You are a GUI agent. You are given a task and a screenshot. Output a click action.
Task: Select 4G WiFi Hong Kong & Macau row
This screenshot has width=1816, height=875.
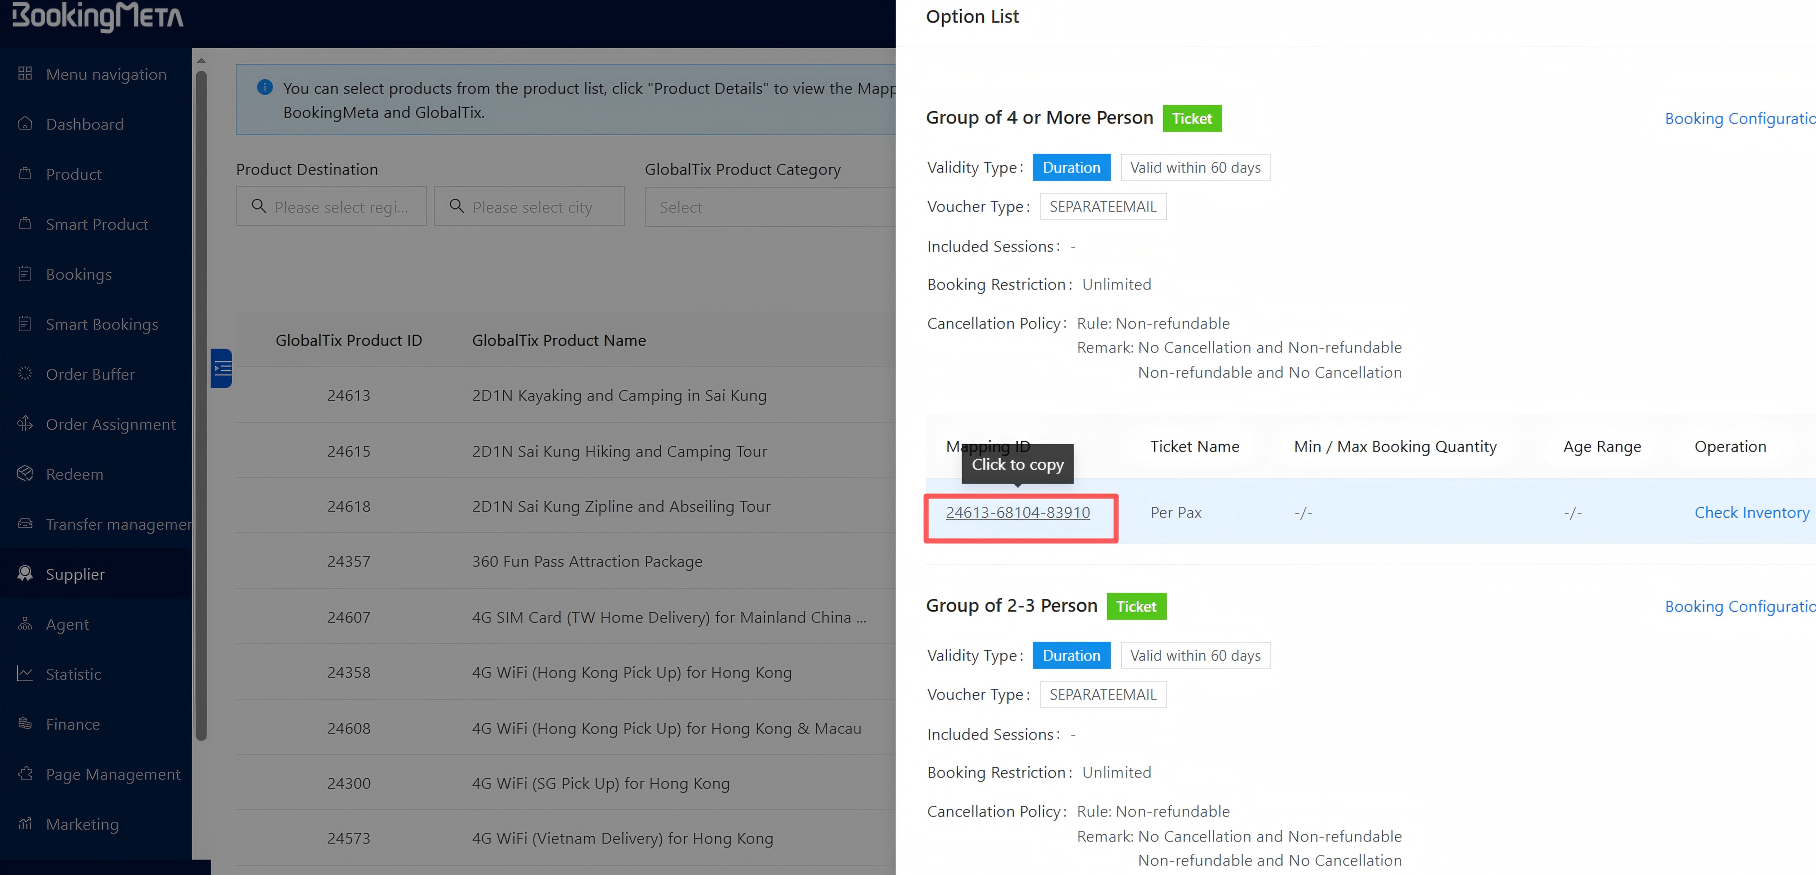[566, 728]
